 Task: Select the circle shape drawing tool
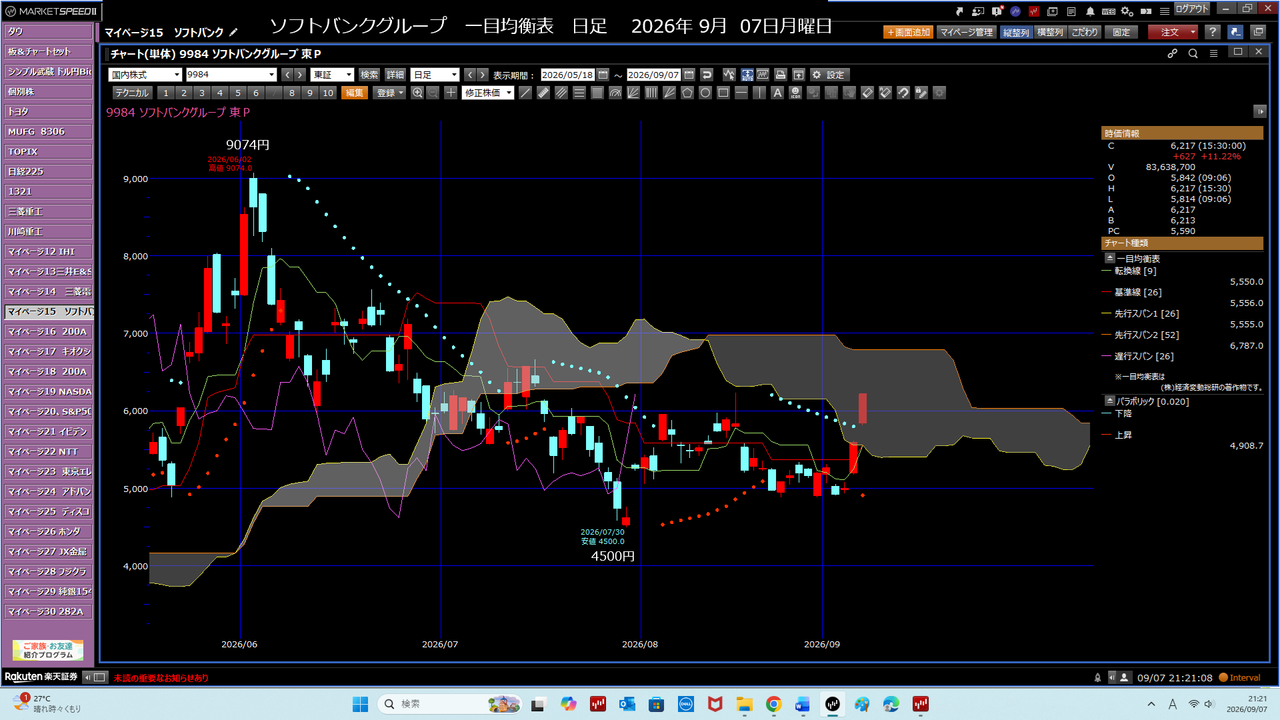705,93
